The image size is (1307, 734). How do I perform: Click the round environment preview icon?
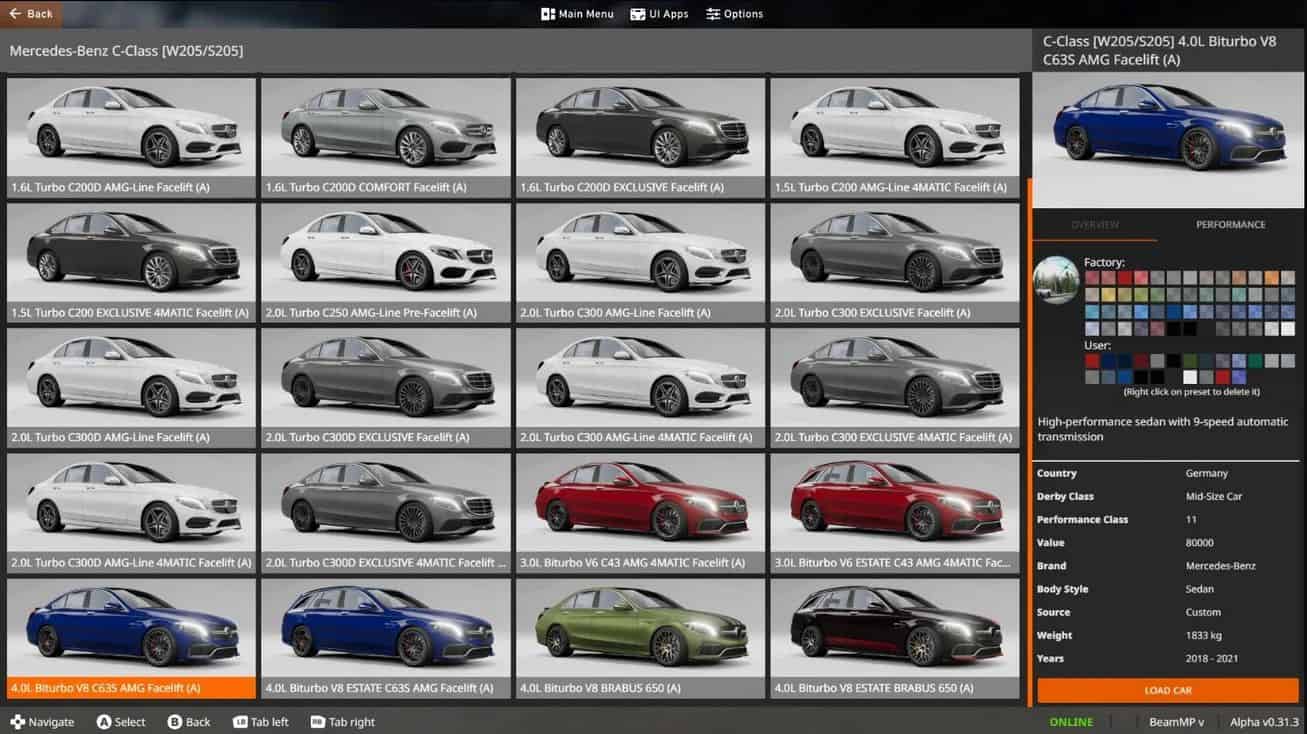1056,281
